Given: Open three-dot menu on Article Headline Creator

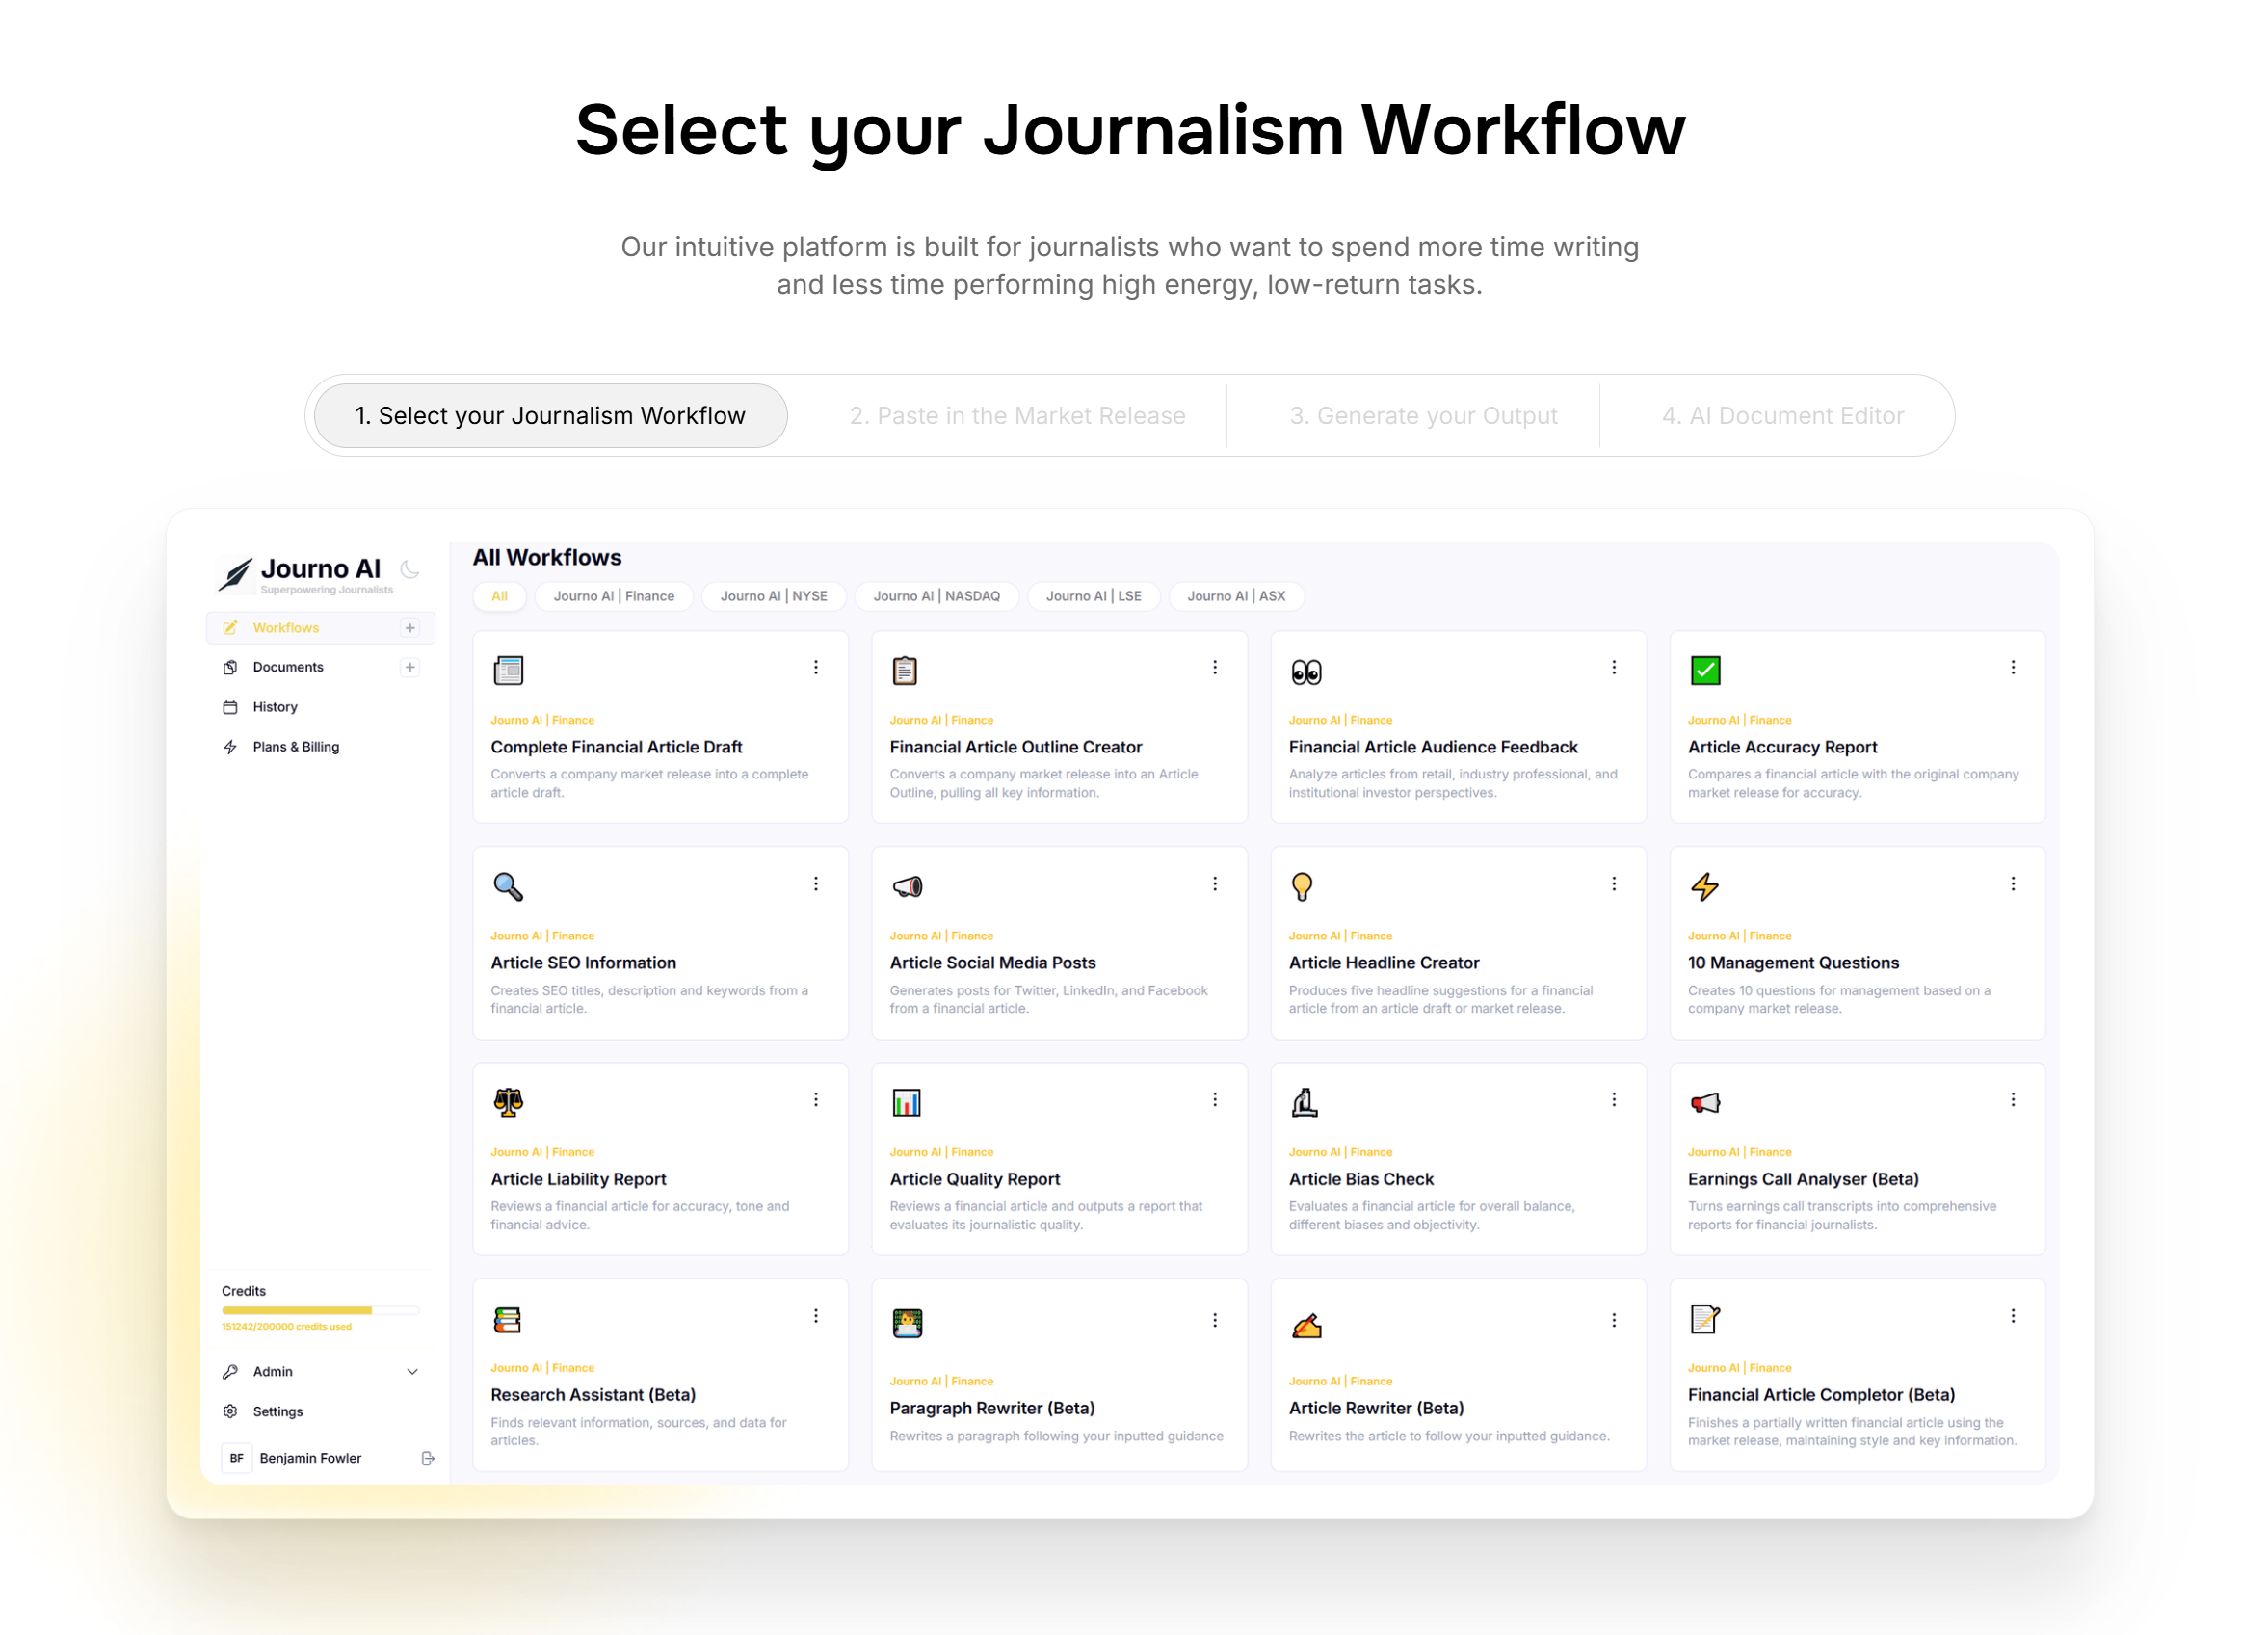Looking at the screenshot, I should click(x=1614, y=883).
